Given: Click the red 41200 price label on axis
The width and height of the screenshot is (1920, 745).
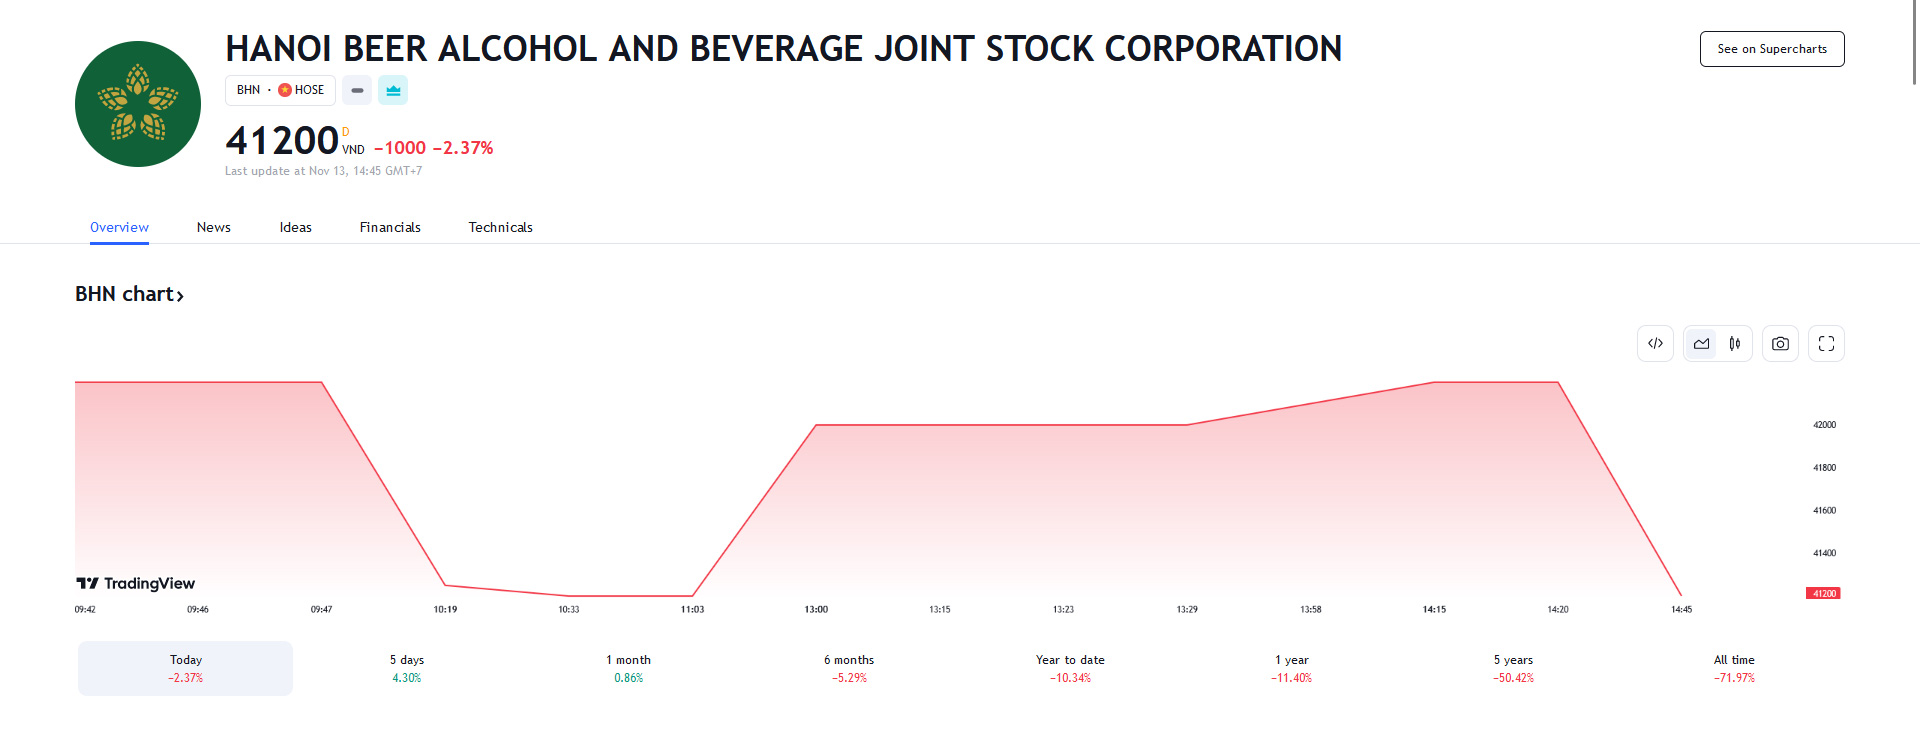Looking at the screenshot, I should (1823, 594).
